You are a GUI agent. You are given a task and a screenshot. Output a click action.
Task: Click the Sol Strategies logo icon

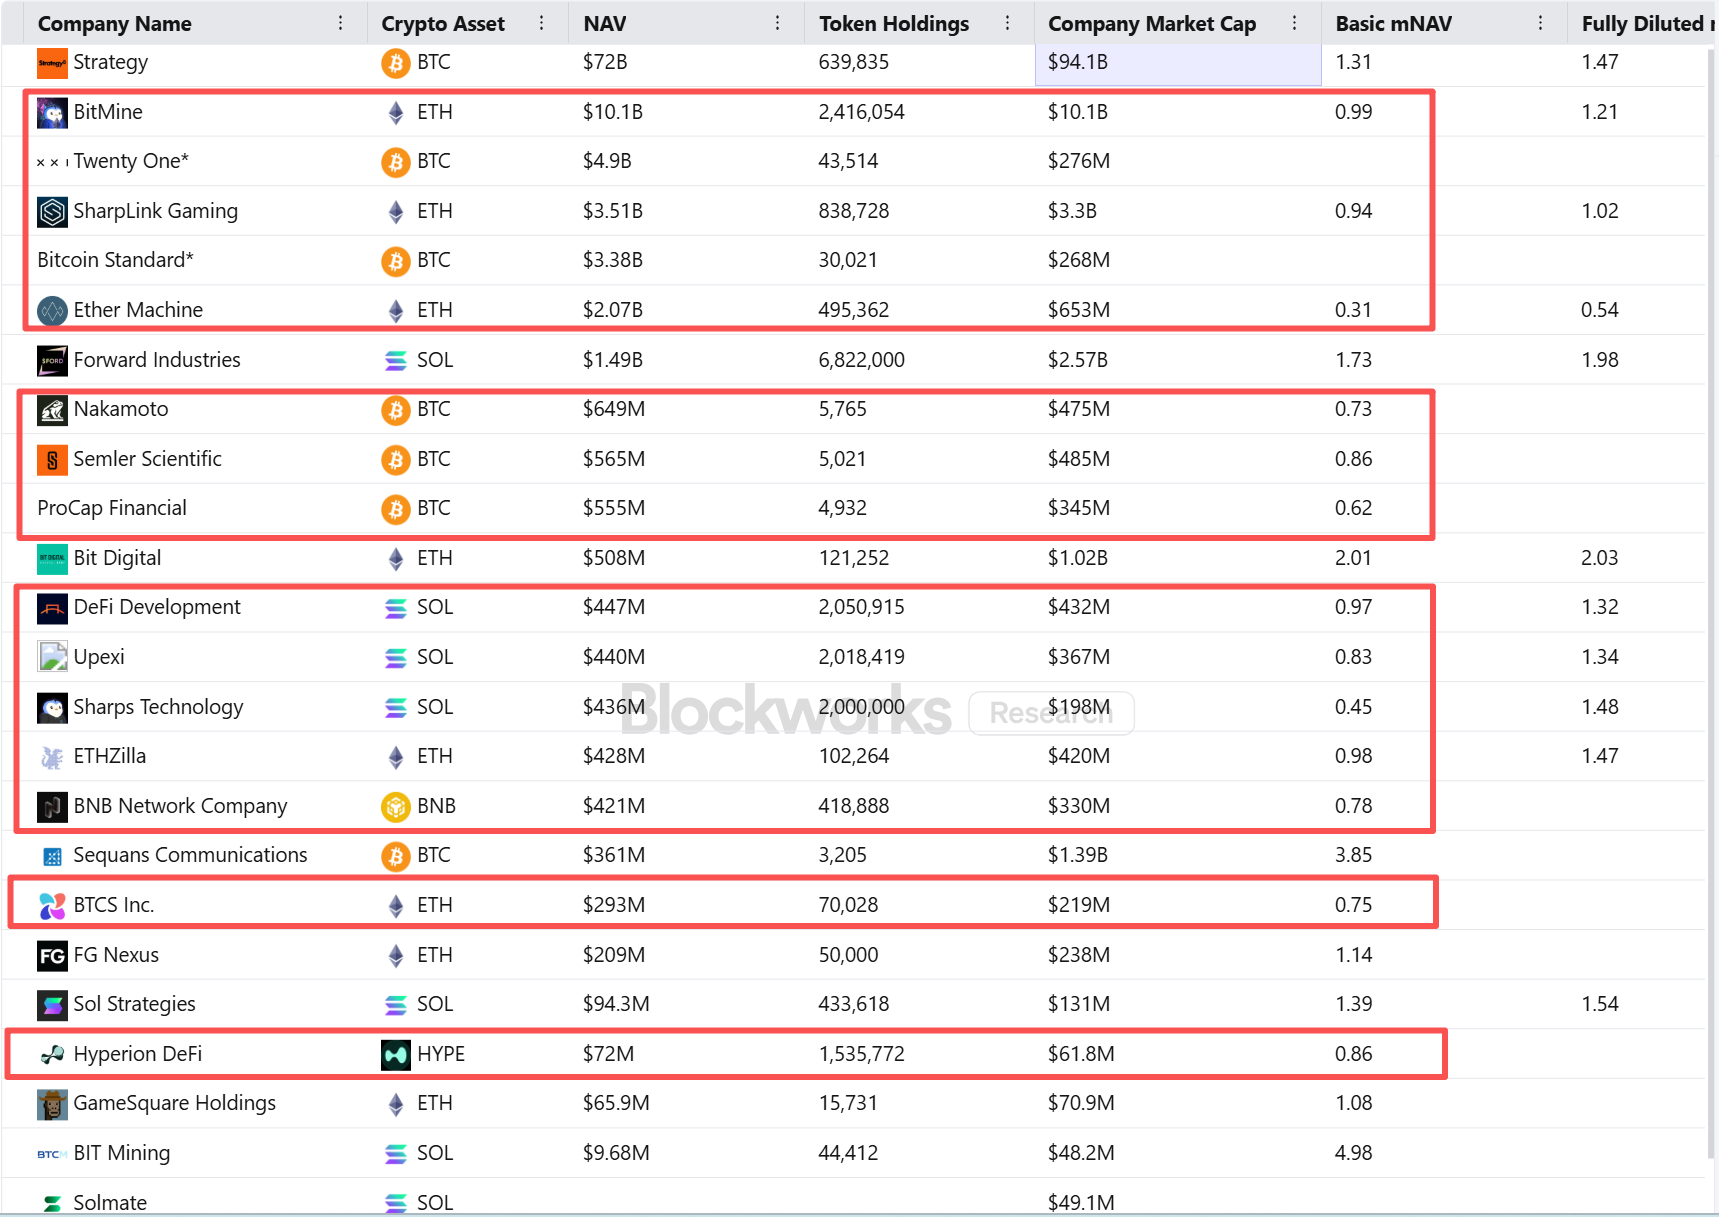(x=52, y=1005)
